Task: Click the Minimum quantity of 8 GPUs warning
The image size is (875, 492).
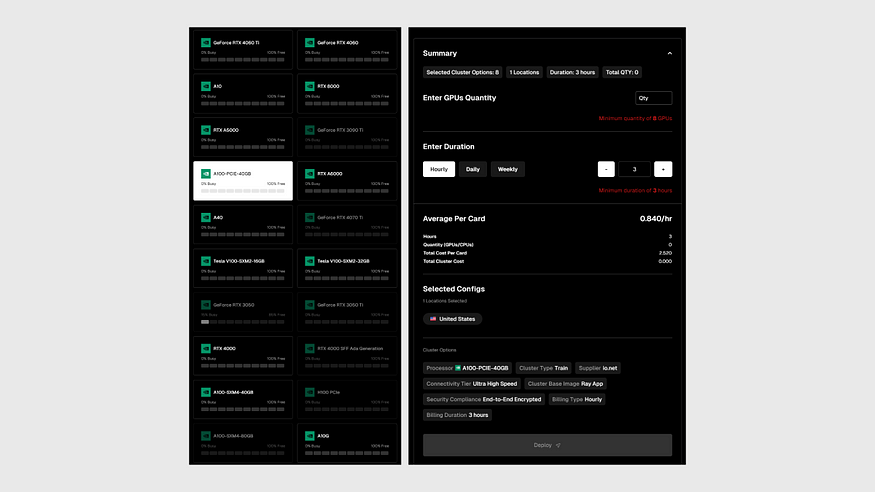Action: click(635, 118)
